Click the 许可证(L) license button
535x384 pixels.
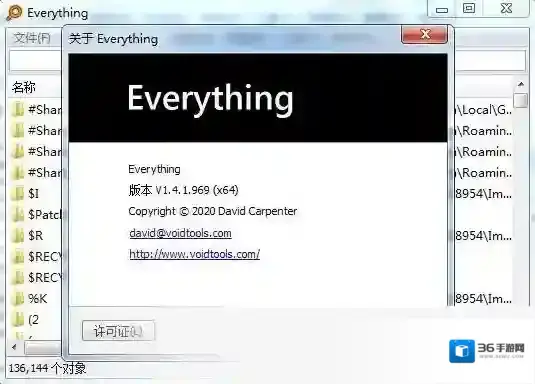tap(118, 331)
